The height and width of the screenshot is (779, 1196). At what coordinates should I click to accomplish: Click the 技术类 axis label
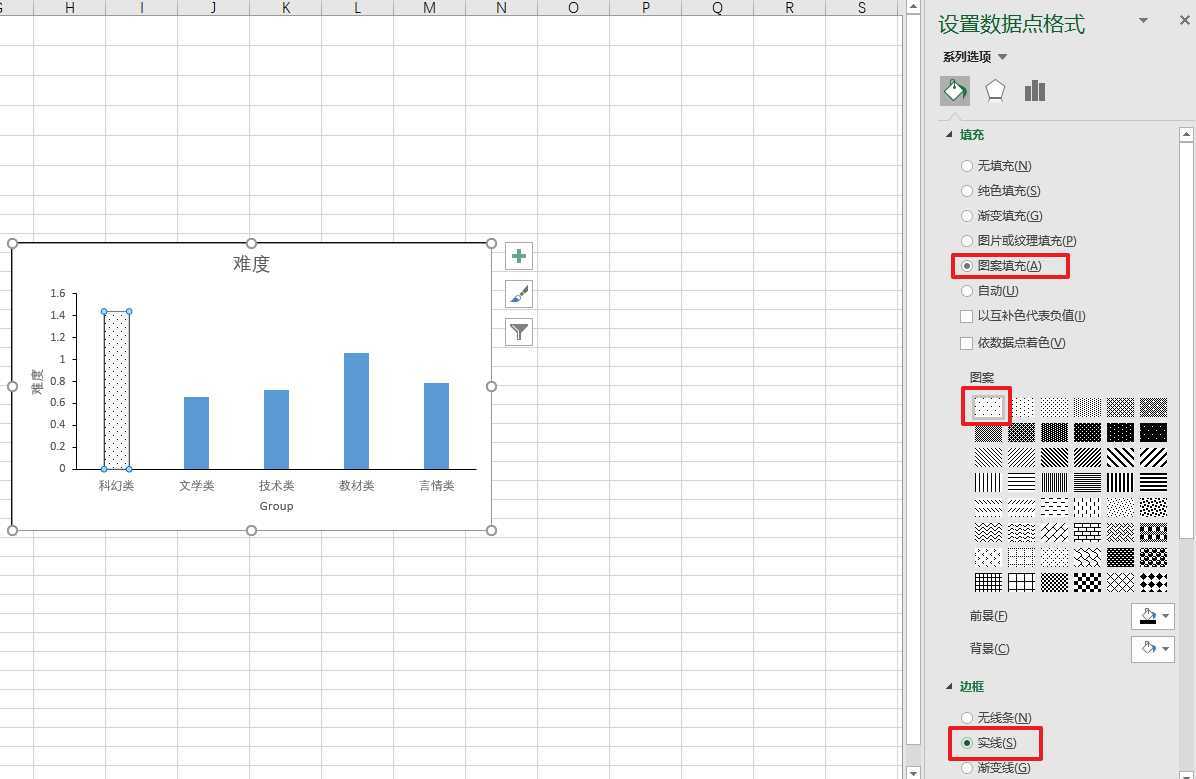click(x=276, y=486)
